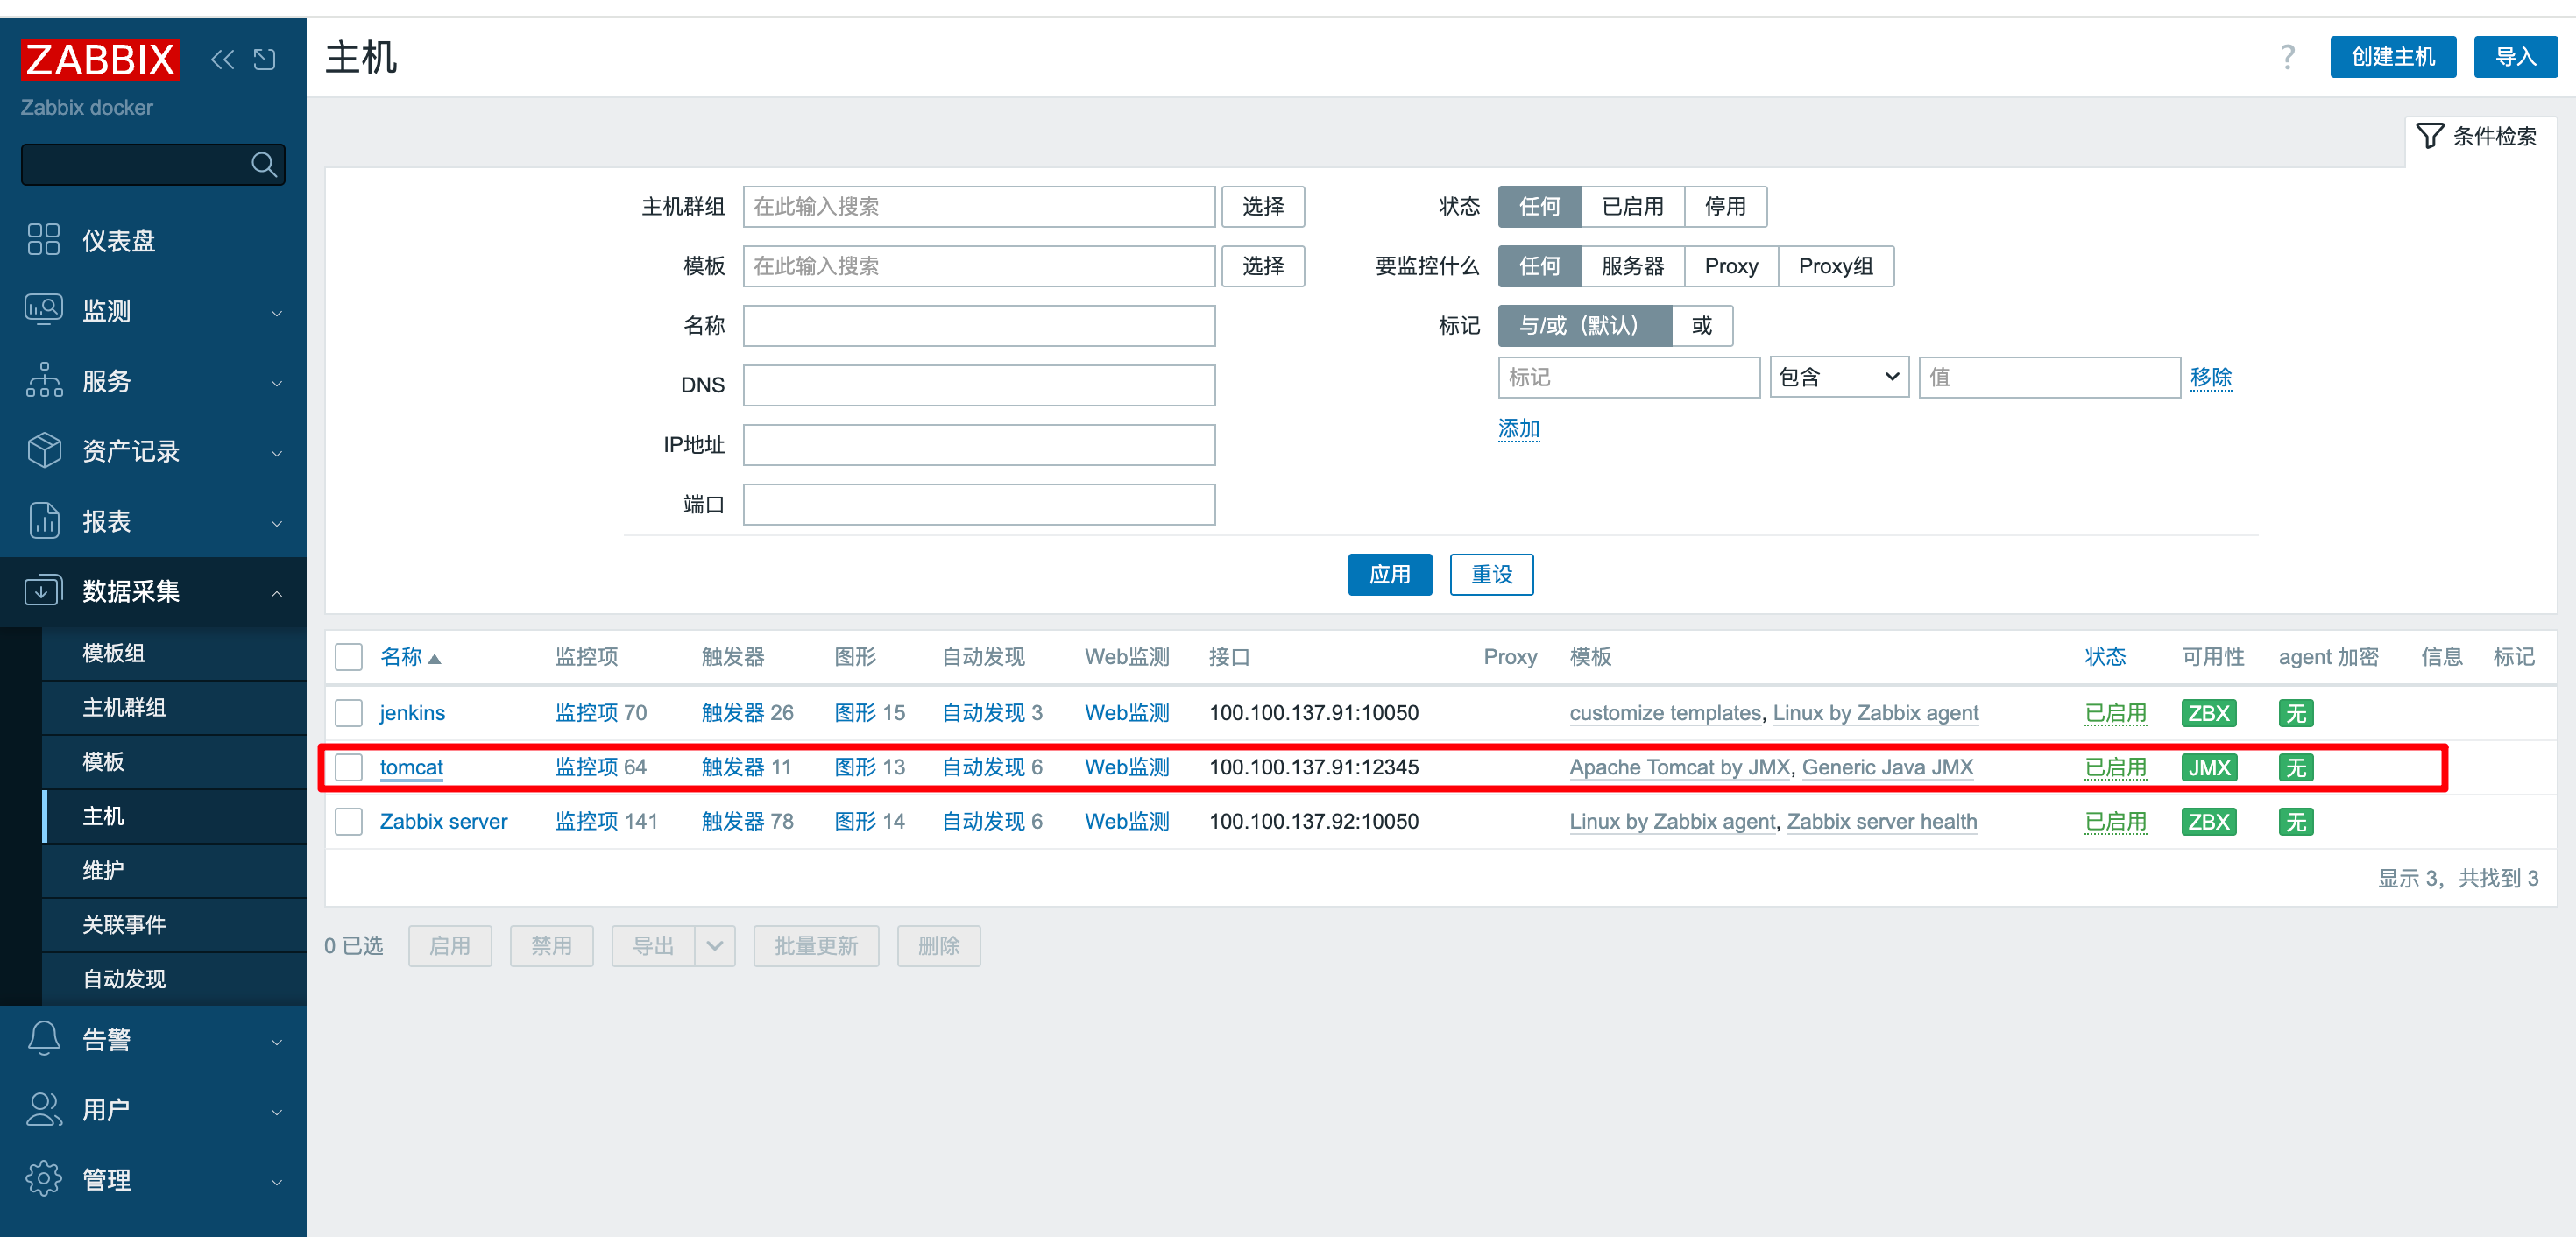
Task: Open the dashboard icon (仪表盘)
Action: [x=44, y=240]
